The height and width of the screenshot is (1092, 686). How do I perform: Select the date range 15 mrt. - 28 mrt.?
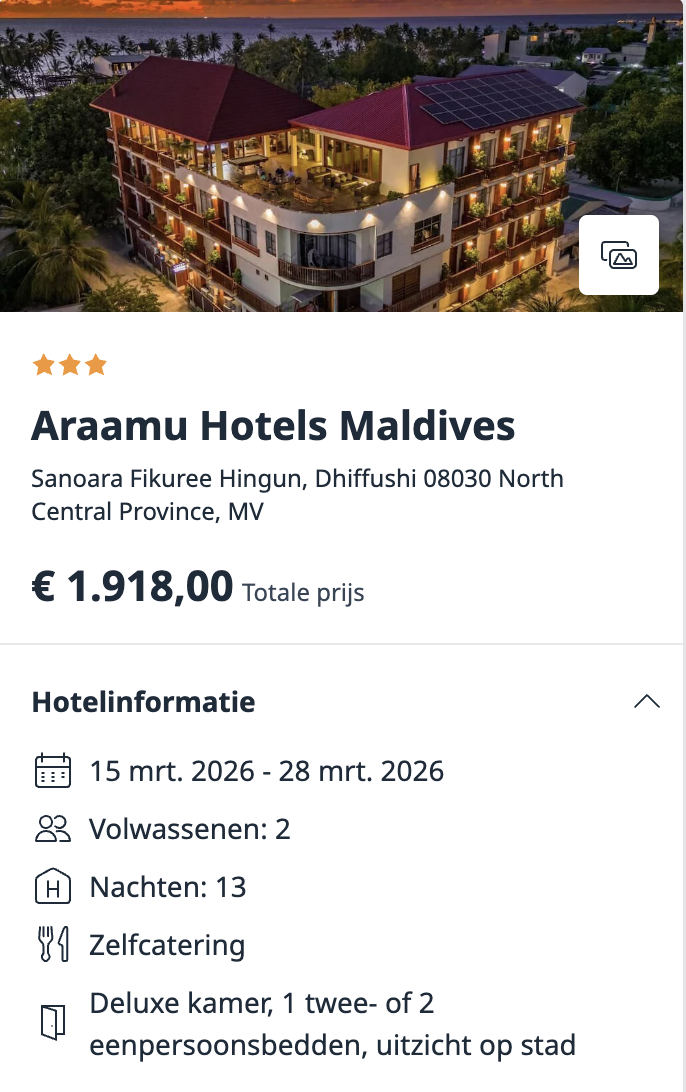(x=266, y=771)
